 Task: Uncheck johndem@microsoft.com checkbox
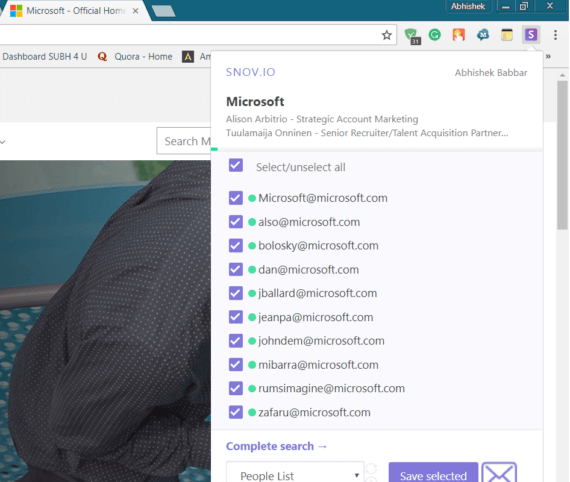(236, 341)
